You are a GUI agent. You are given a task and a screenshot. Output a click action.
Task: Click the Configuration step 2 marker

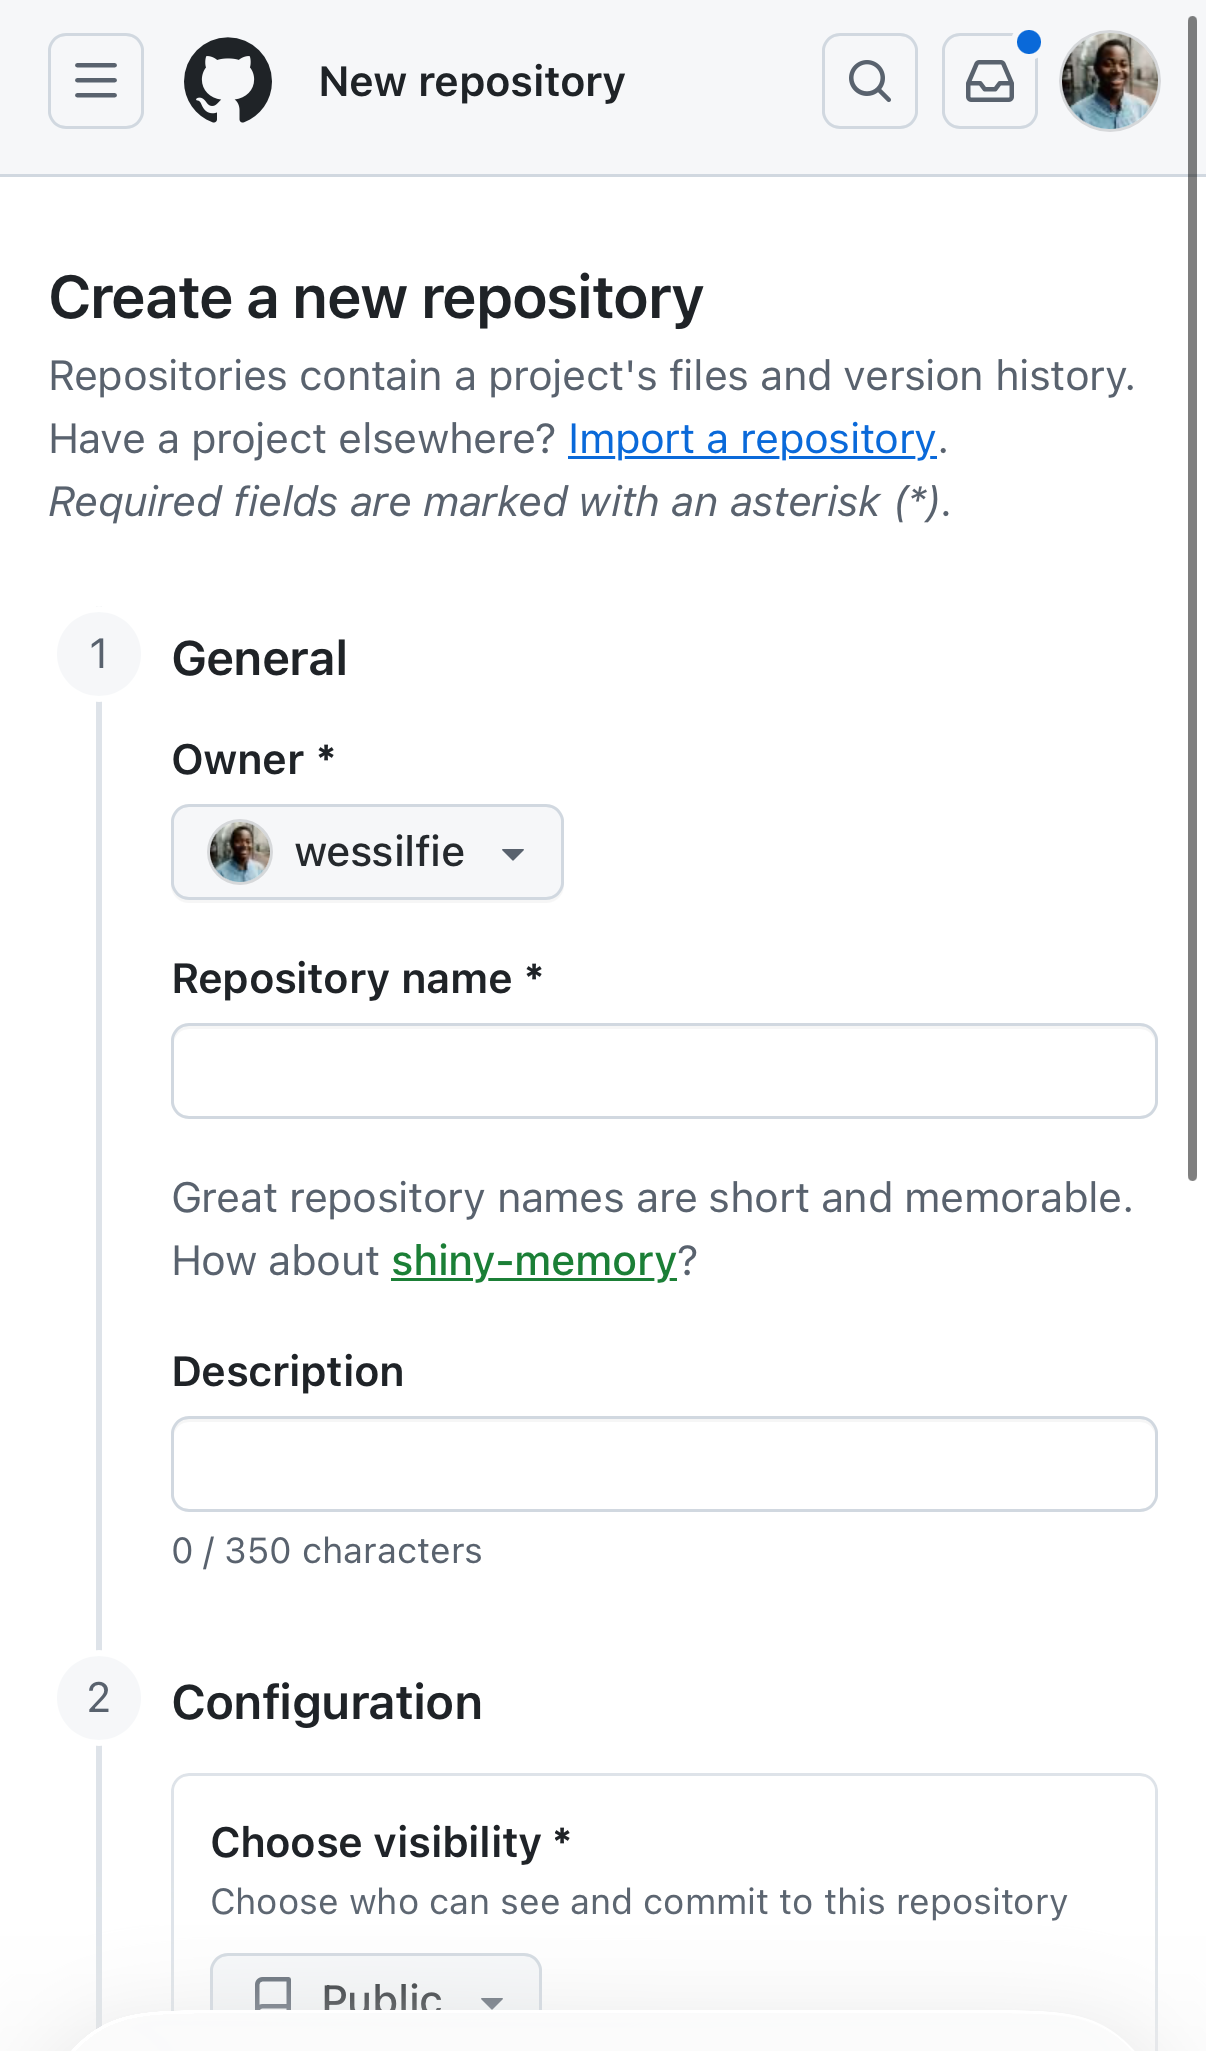coord(99,1698)
